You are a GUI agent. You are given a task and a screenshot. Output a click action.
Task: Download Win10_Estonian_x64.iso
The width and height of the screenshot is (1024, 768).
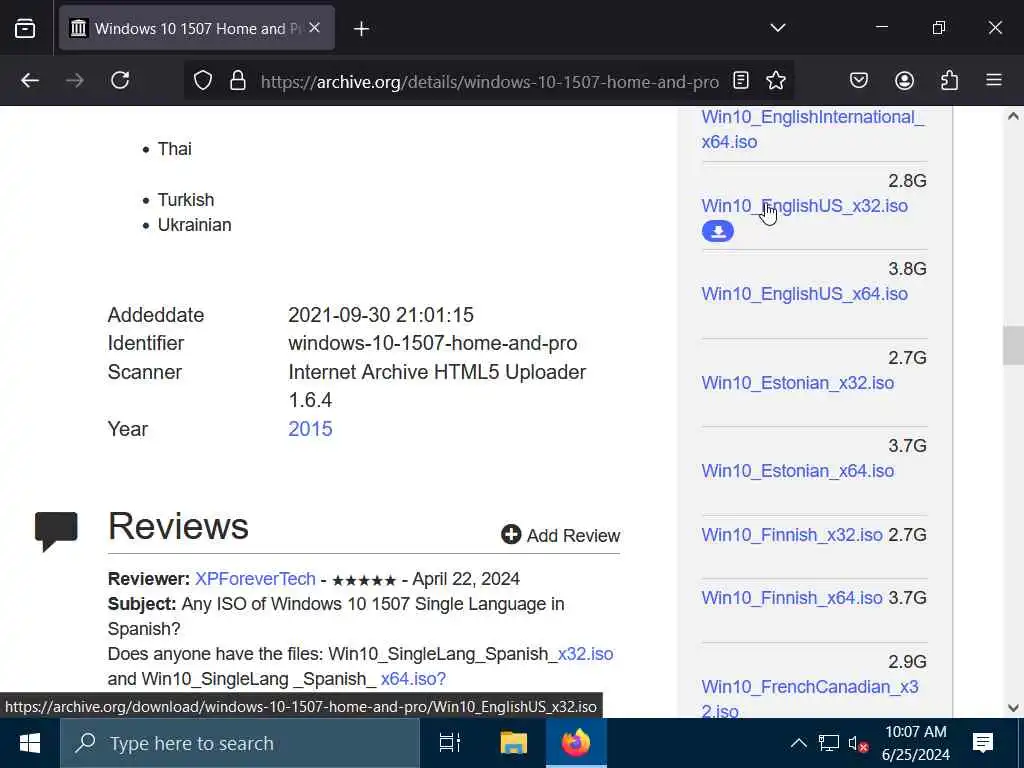pyautogui.click(x=797, y=471)
